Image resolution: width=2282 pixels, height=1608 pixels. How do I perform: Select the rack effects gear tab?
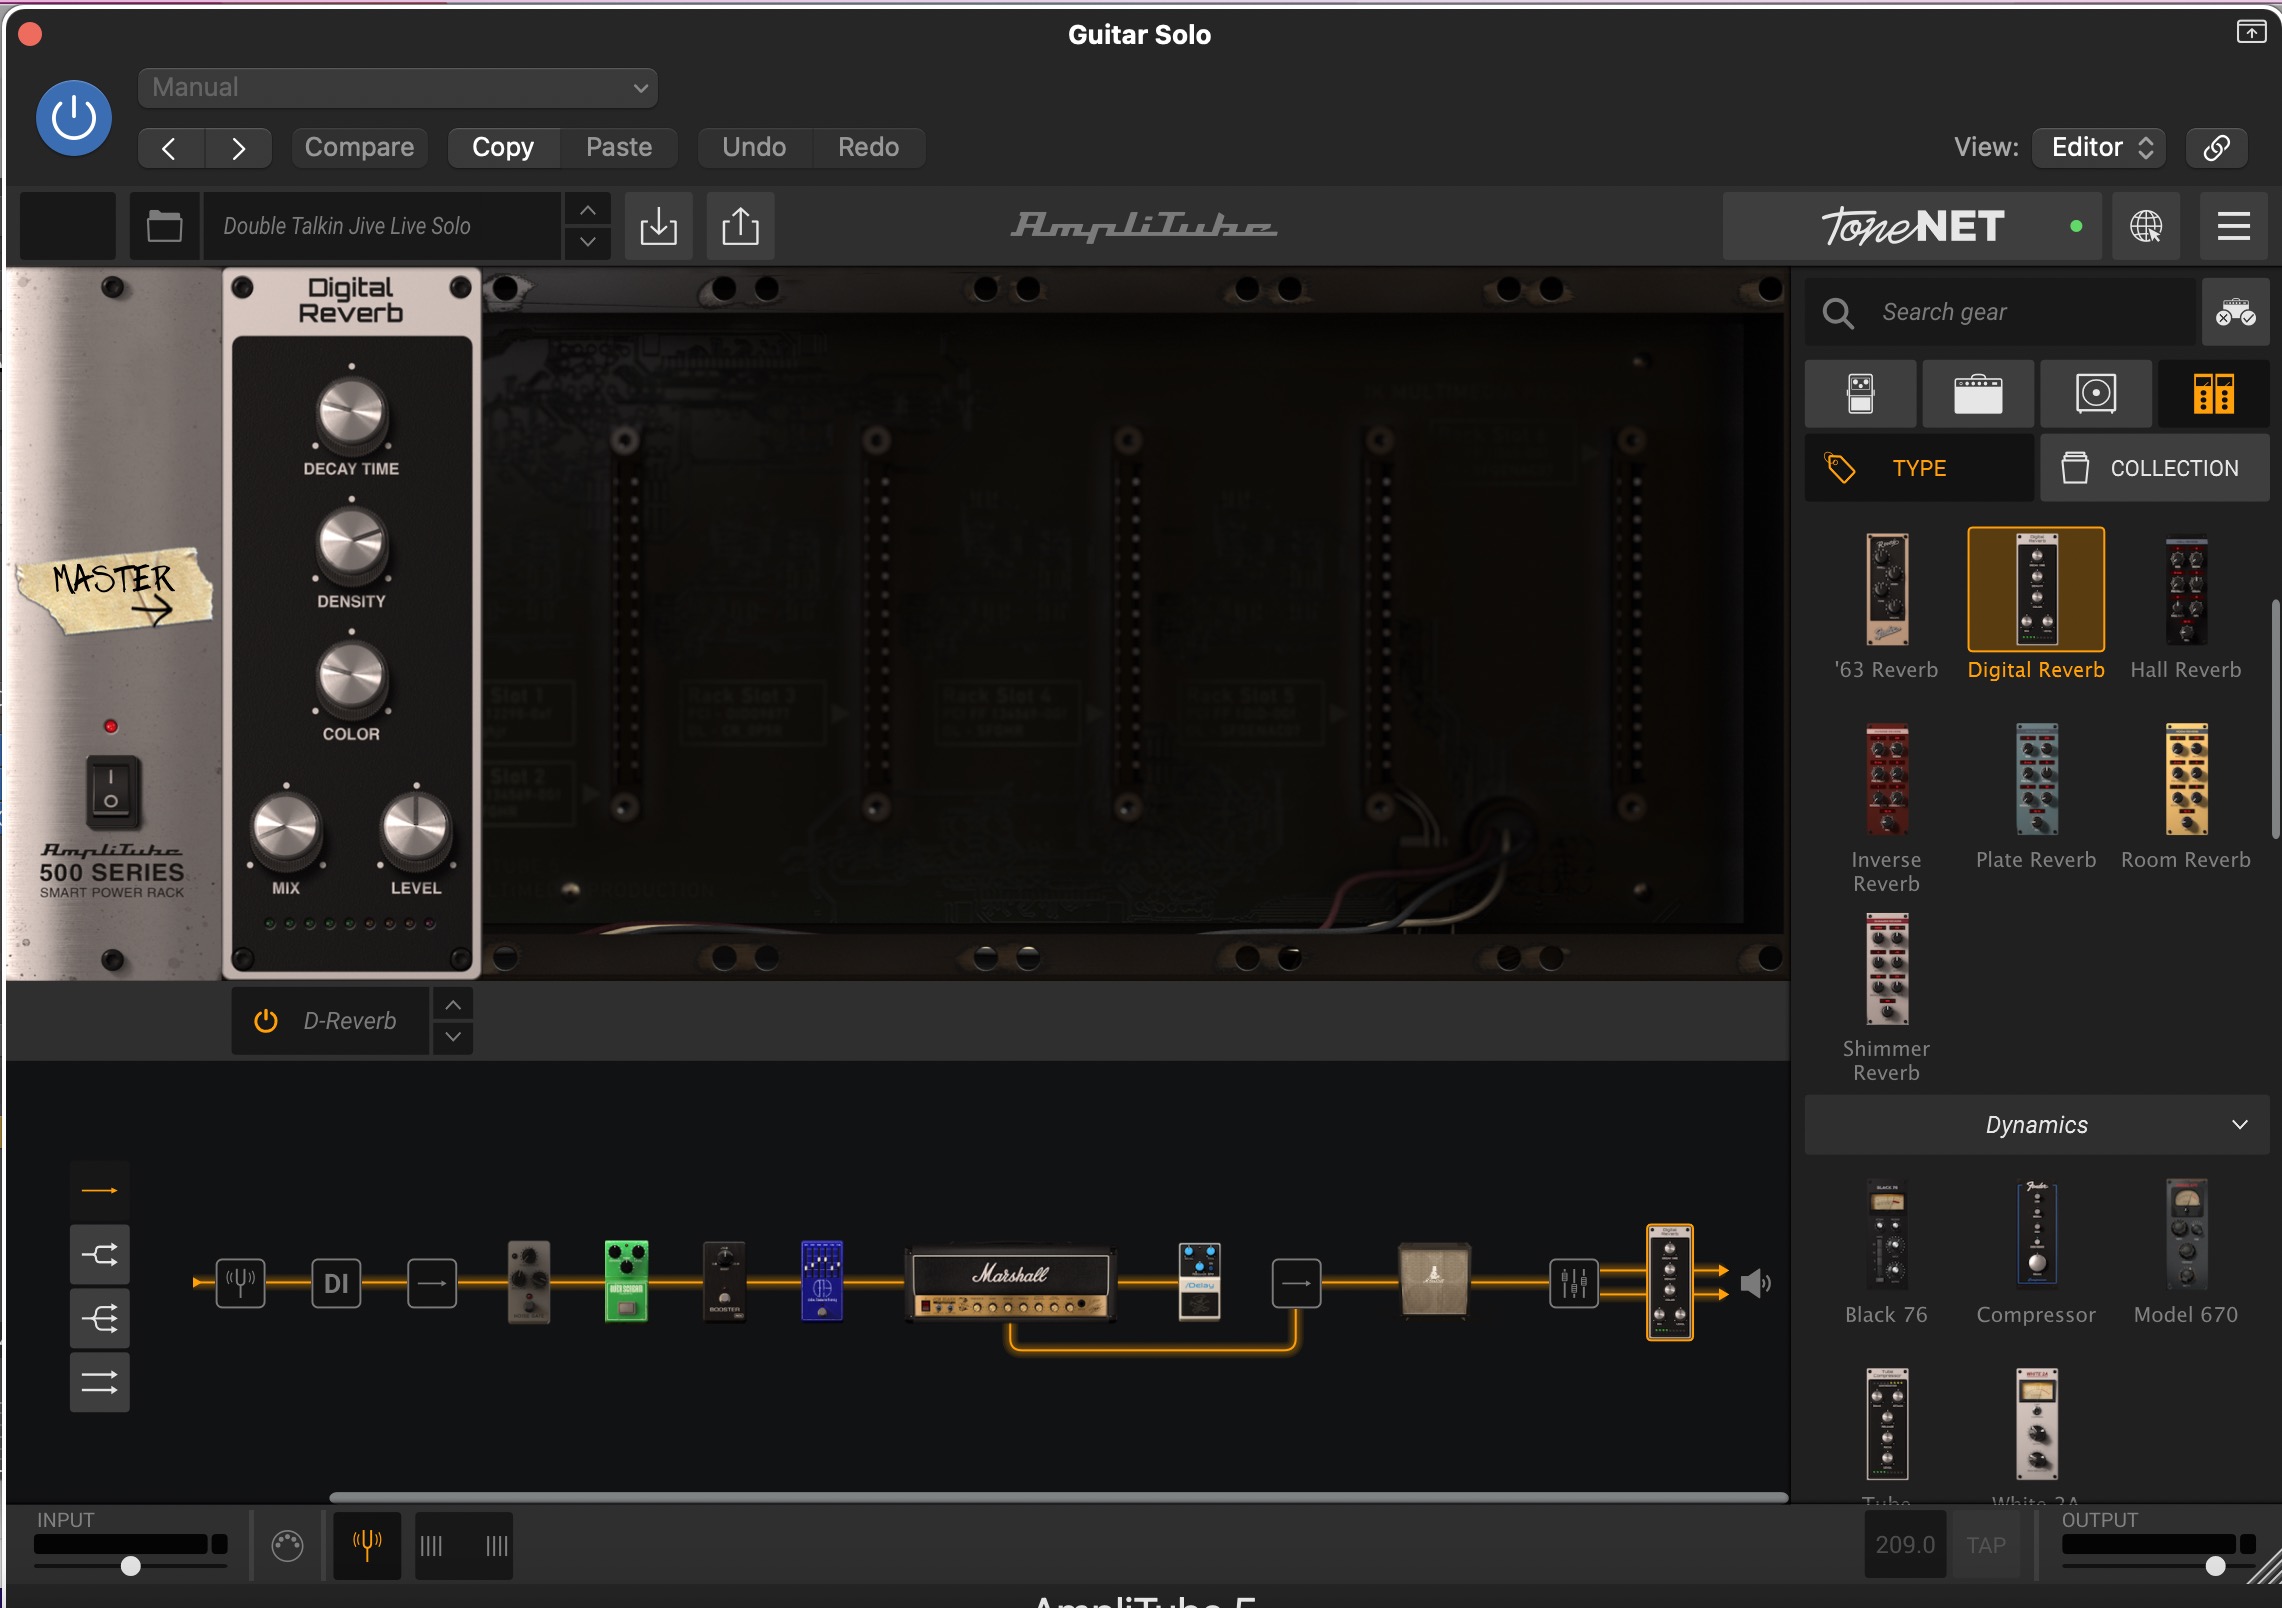click(2214, 394)
